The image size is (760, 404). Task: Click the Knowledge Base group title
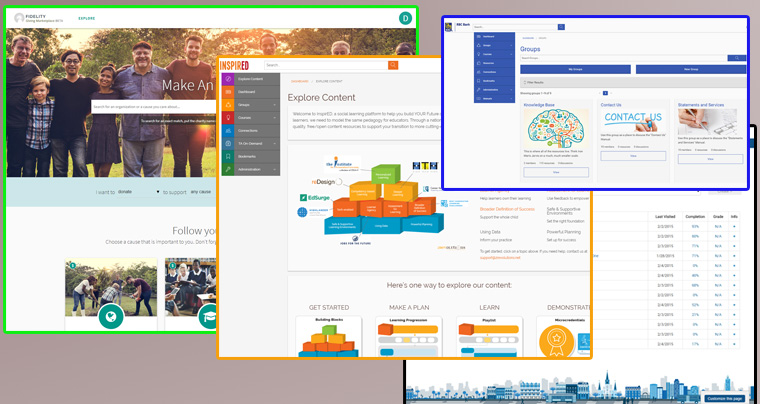(539, 105)
